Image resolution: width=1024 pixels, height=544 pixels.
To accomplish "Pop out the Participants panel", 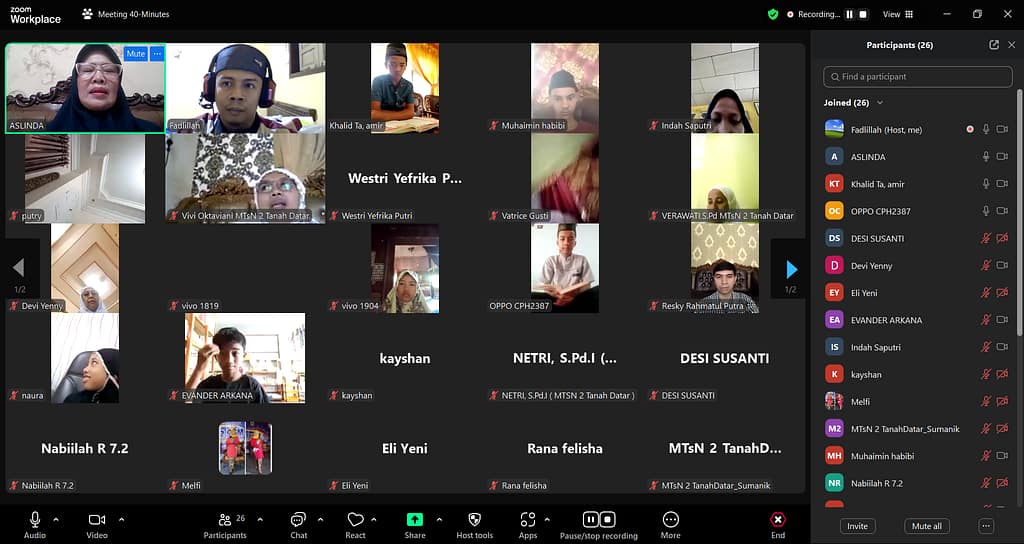I will point(993,45).
